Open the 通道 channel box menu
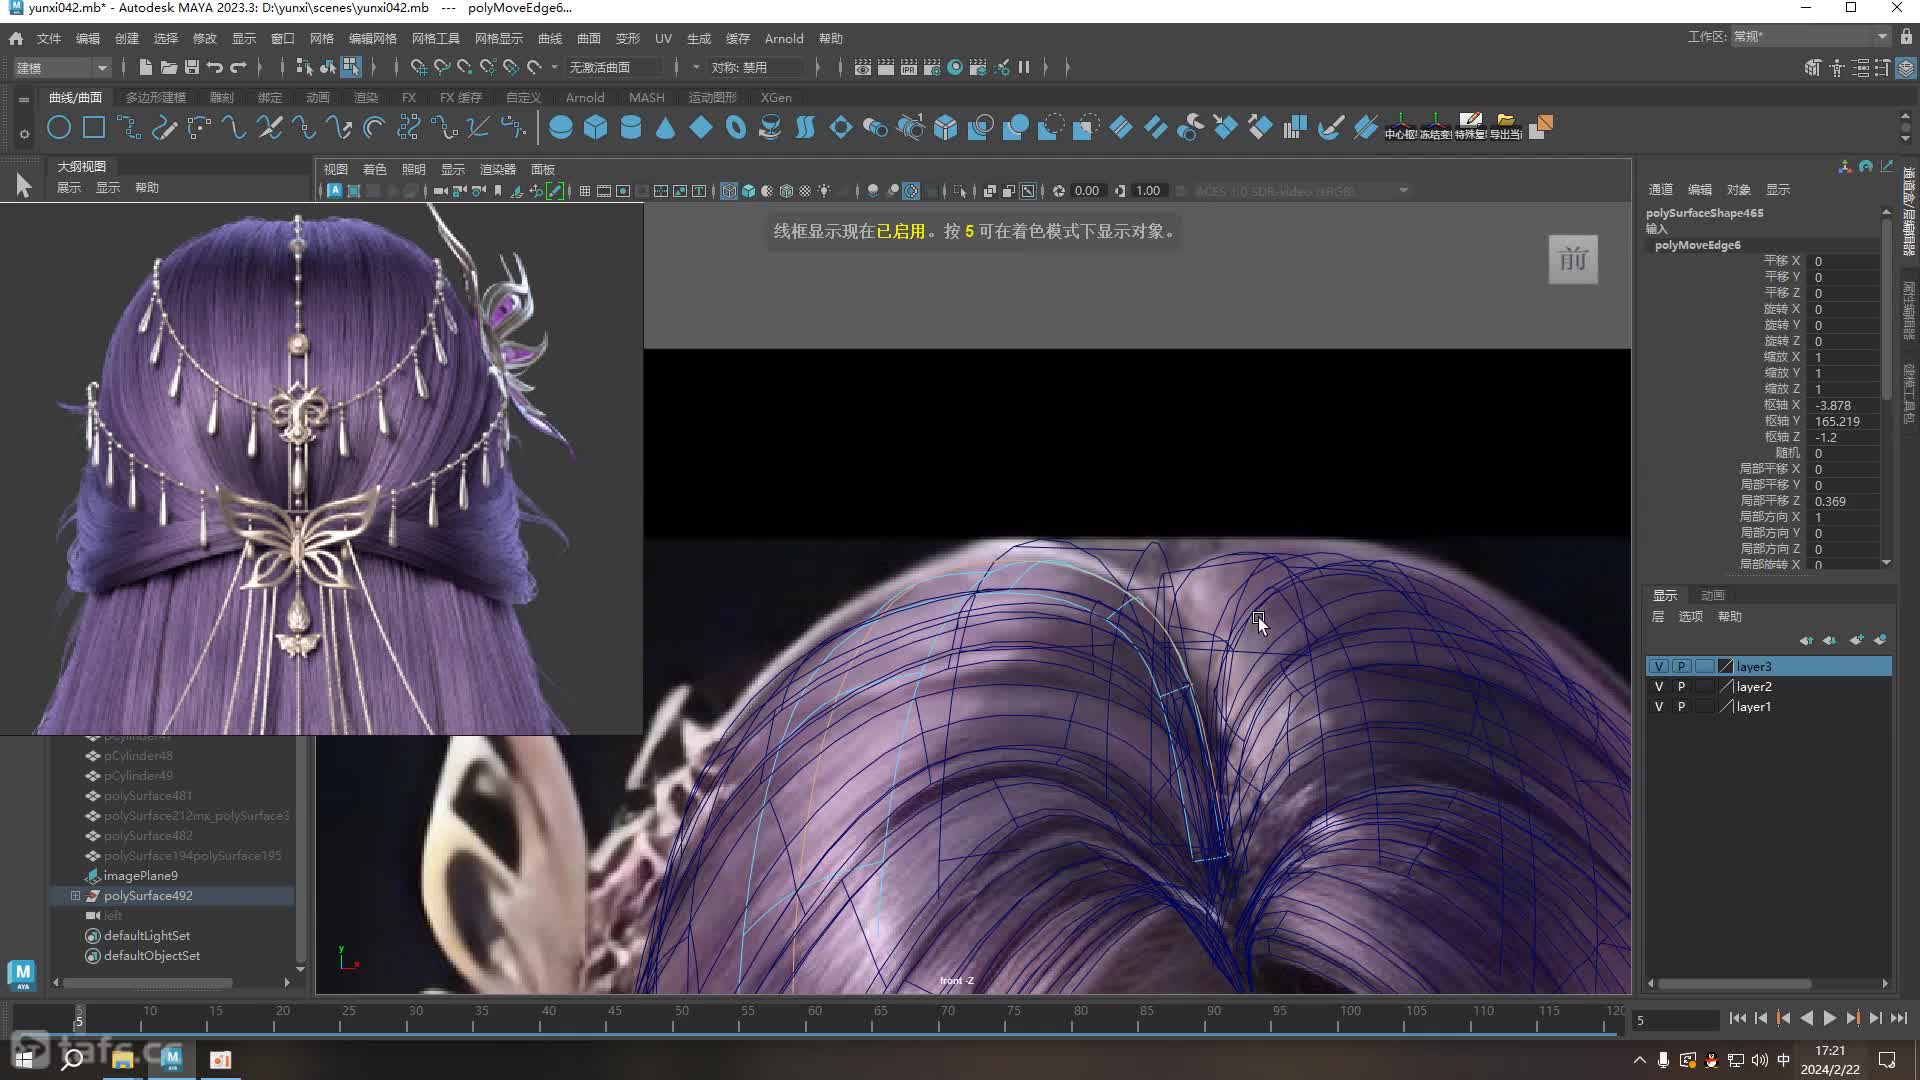The image size is (1920, 1080). 1660,189
